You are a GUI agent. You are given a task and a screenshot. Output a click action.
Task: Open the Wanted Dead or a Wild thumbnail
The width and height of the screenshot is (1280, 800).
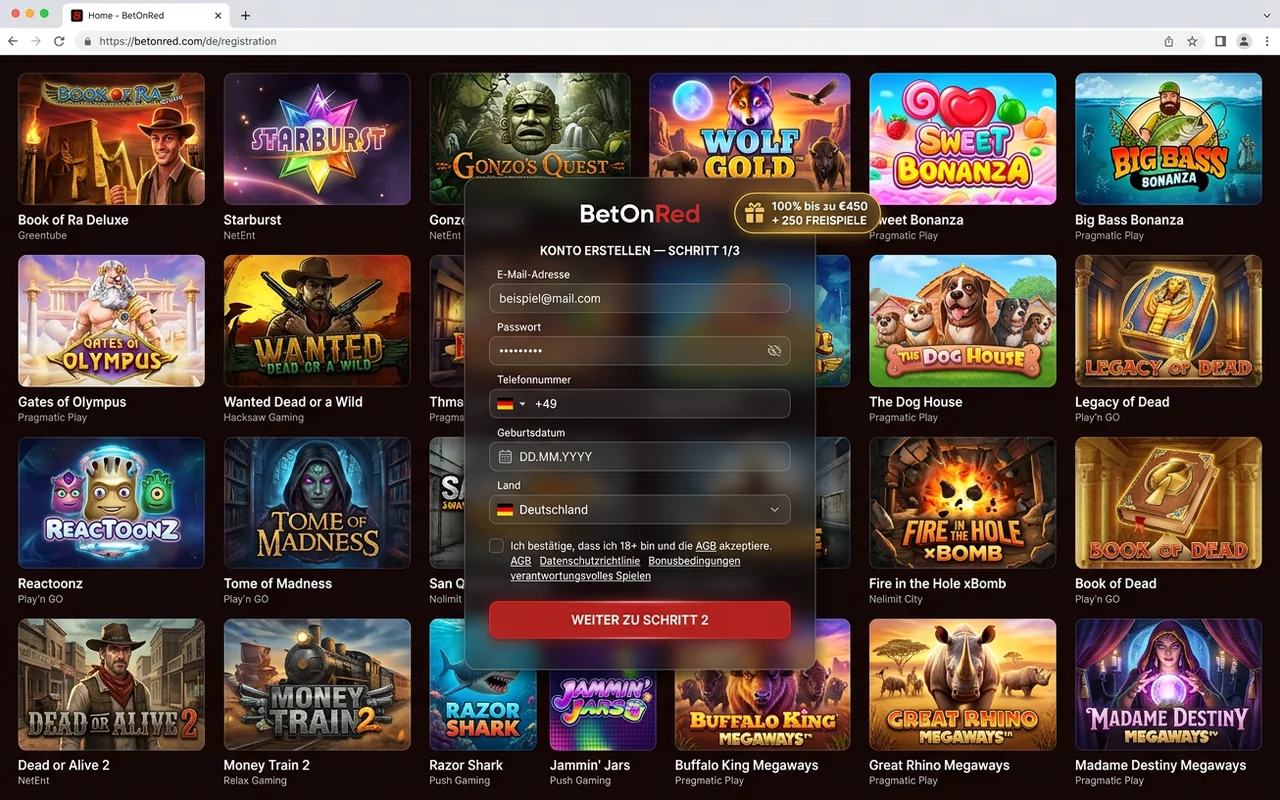tap(317, 321)
